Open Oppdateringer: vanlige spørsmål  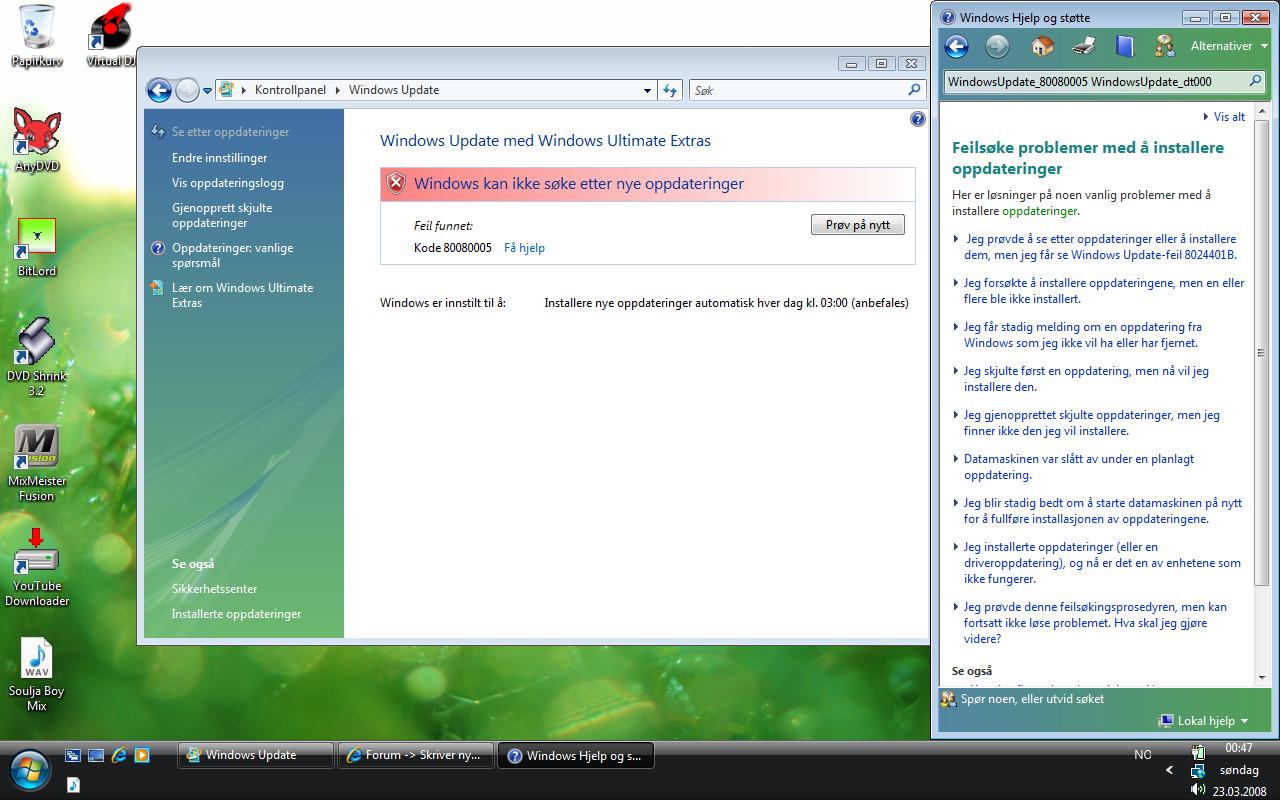pos(233,256)
